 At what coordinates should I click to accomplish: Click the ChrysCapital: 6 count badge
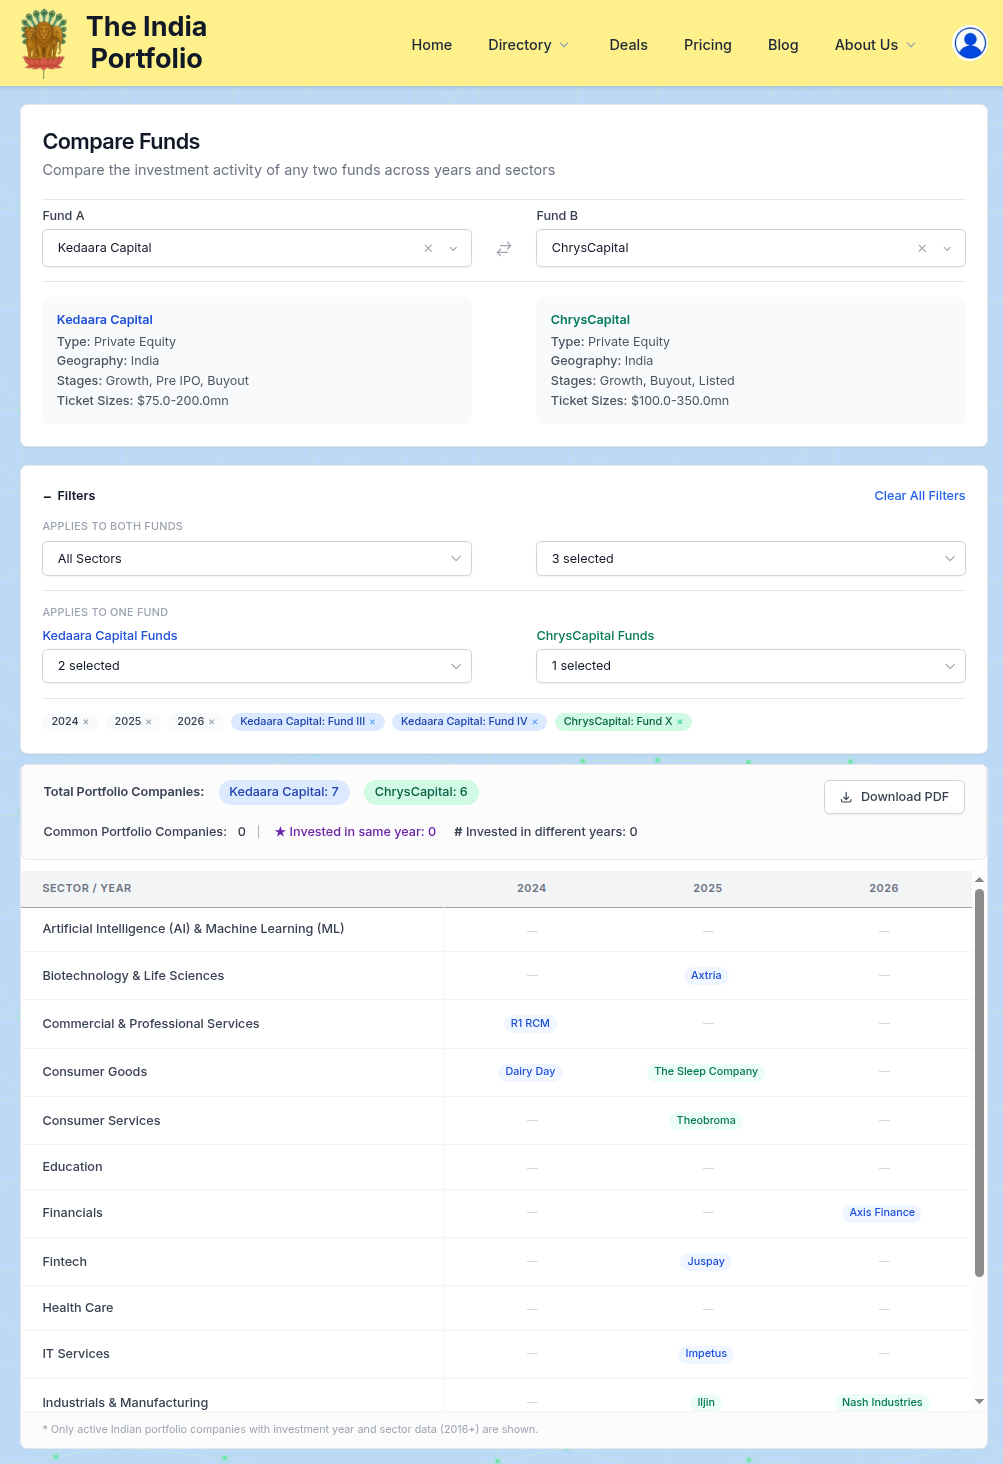click(x=421, y=792)
